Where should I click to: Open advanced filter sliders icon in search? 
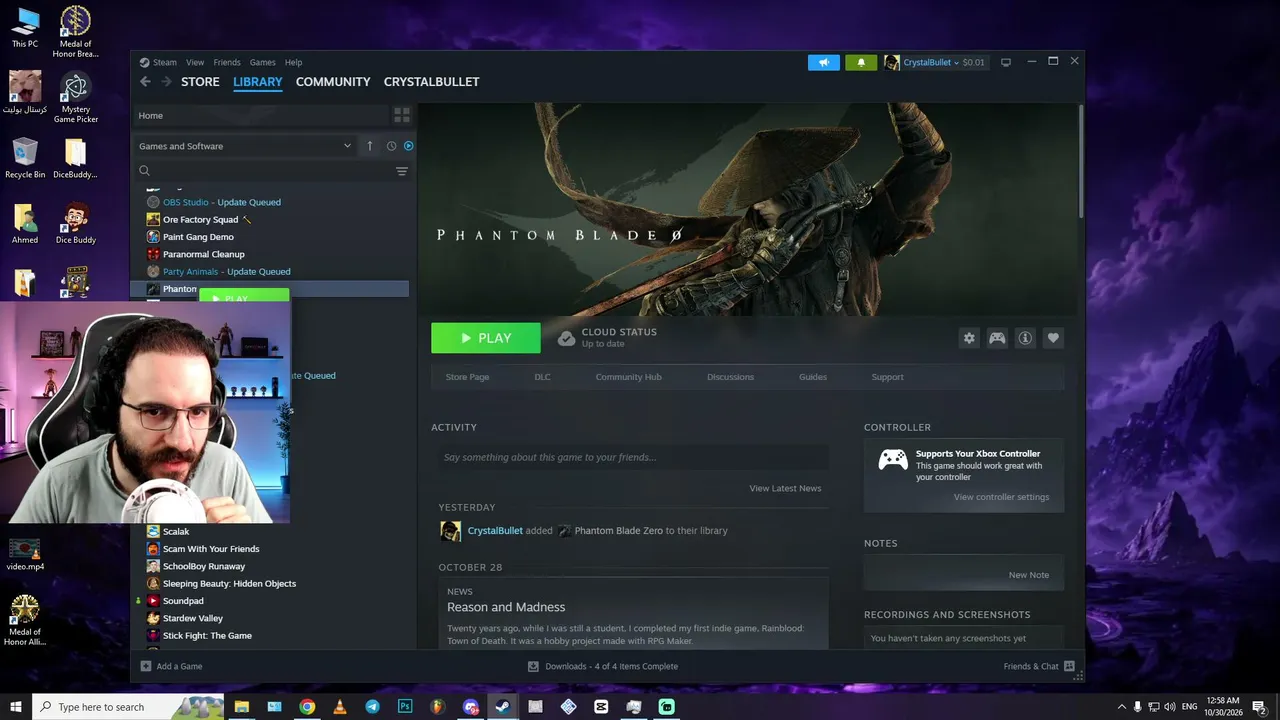(402, 171)
